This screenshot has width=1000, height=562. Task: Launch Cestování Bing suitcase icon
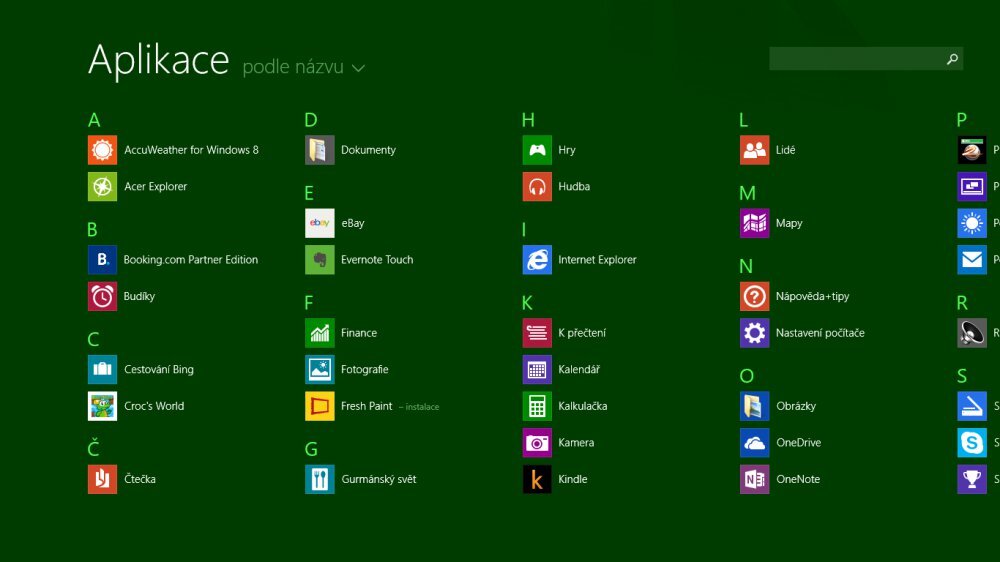click(x=102, y=369)
